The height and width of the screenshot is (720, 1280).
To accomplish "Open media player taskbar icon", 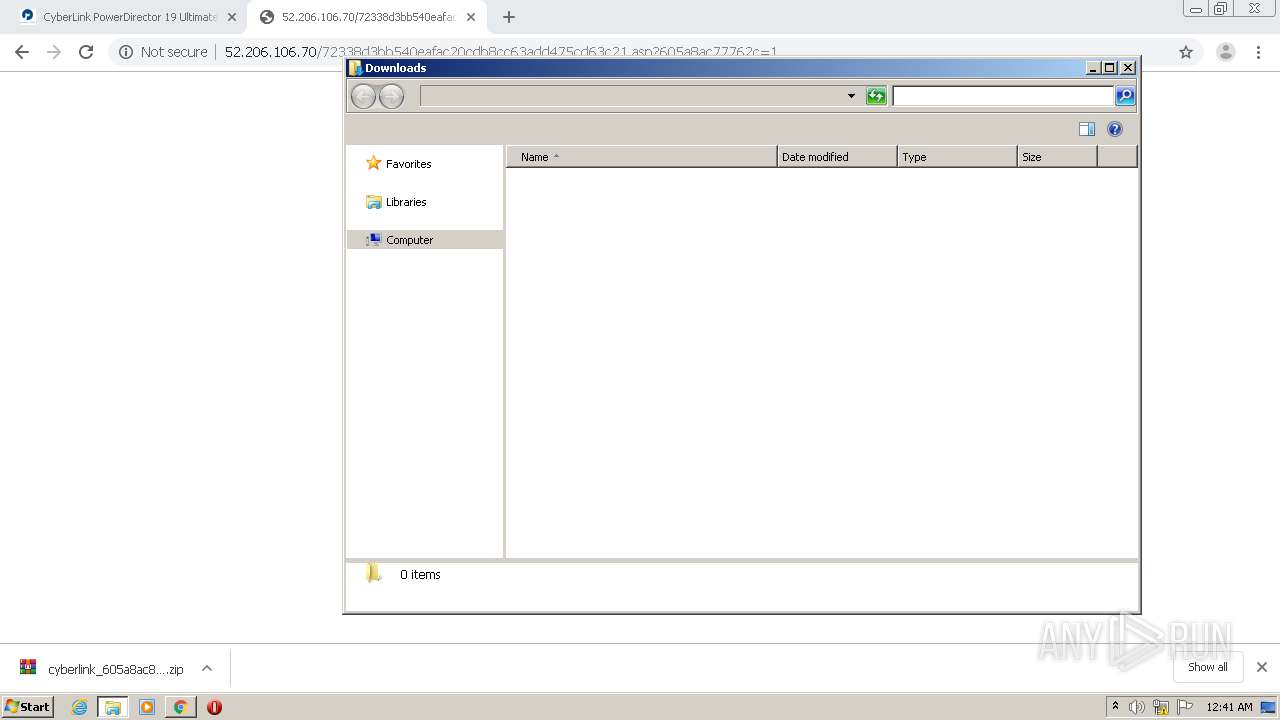I will point(147,707).
